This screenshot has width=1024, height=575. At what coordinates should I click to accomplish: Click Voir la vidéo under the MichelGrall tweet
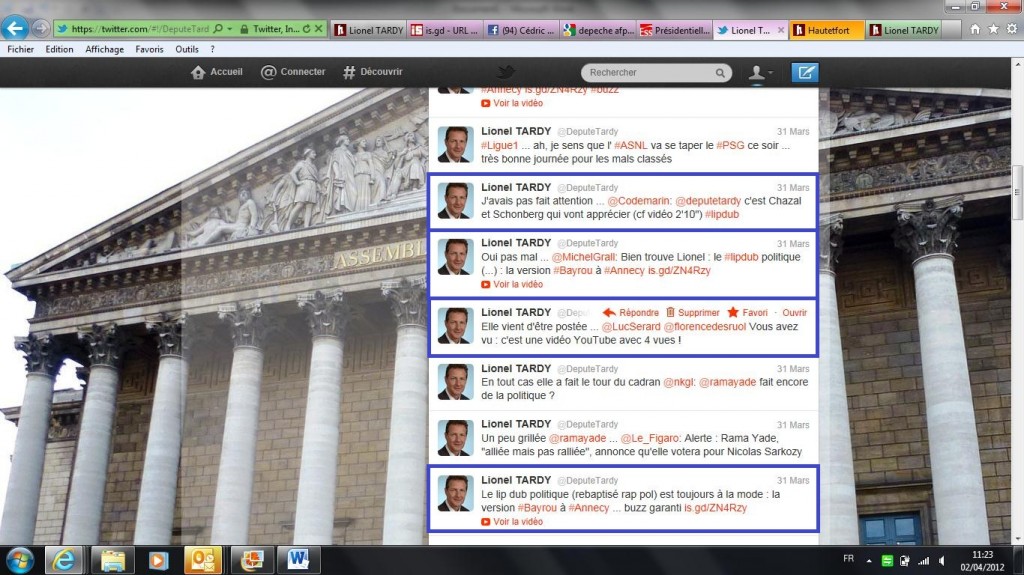pyautogui.click(x=511, y=284)
